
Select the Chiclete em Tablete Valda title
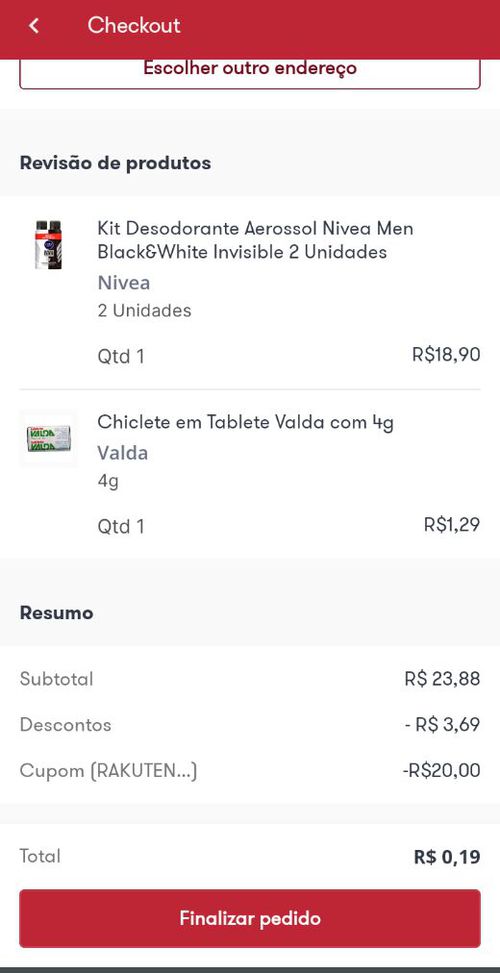246,423
